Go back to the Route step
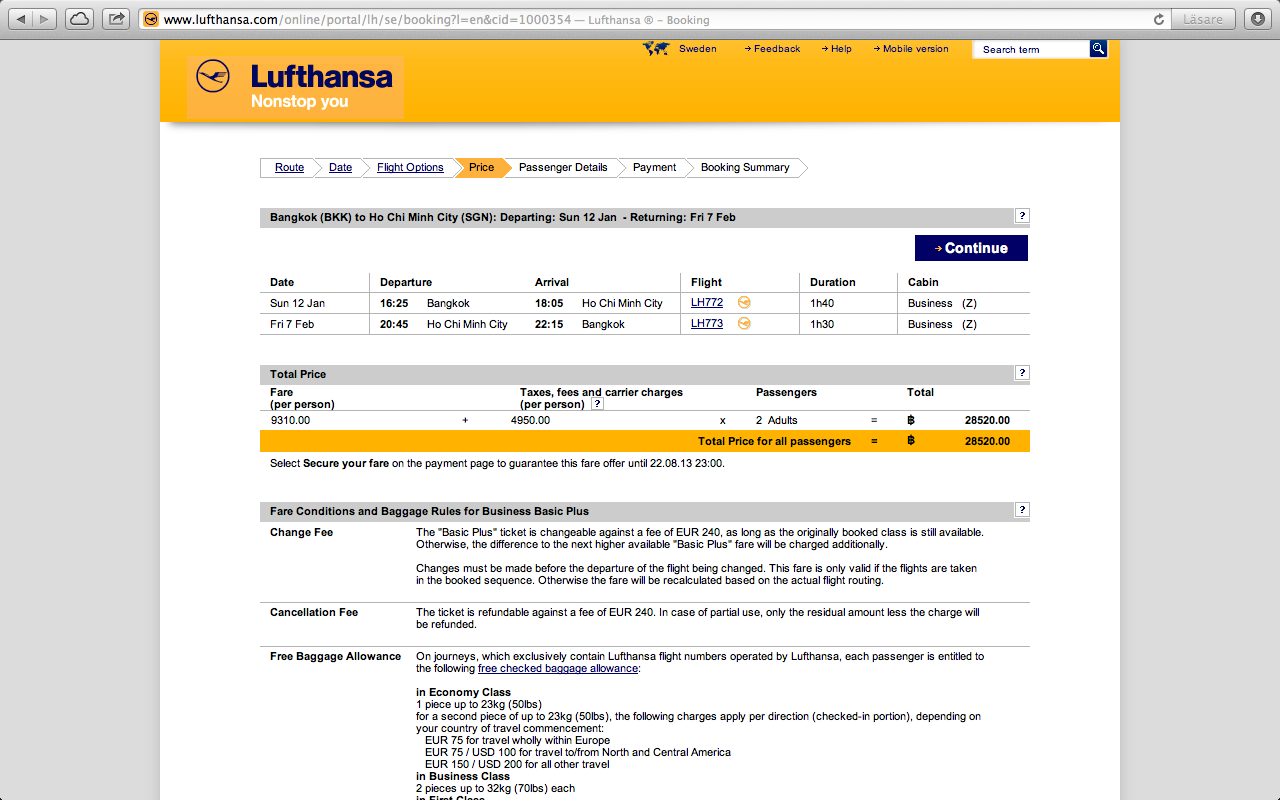Viewport: 1280px width, 800px height. [x=289, y=168]
